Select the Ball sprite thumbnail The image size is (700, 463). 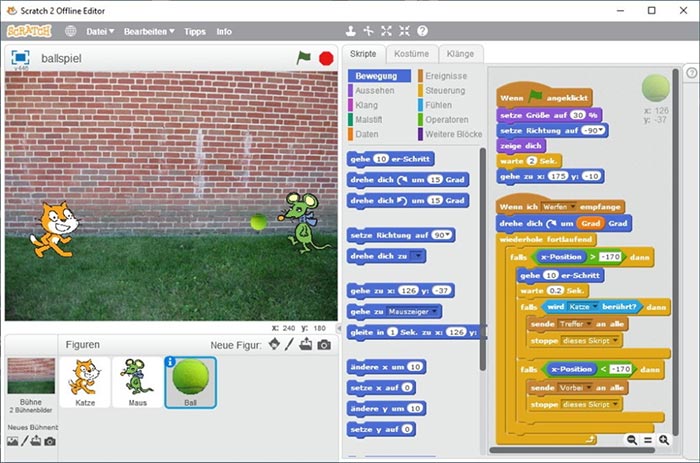click(x=191, y=383)
